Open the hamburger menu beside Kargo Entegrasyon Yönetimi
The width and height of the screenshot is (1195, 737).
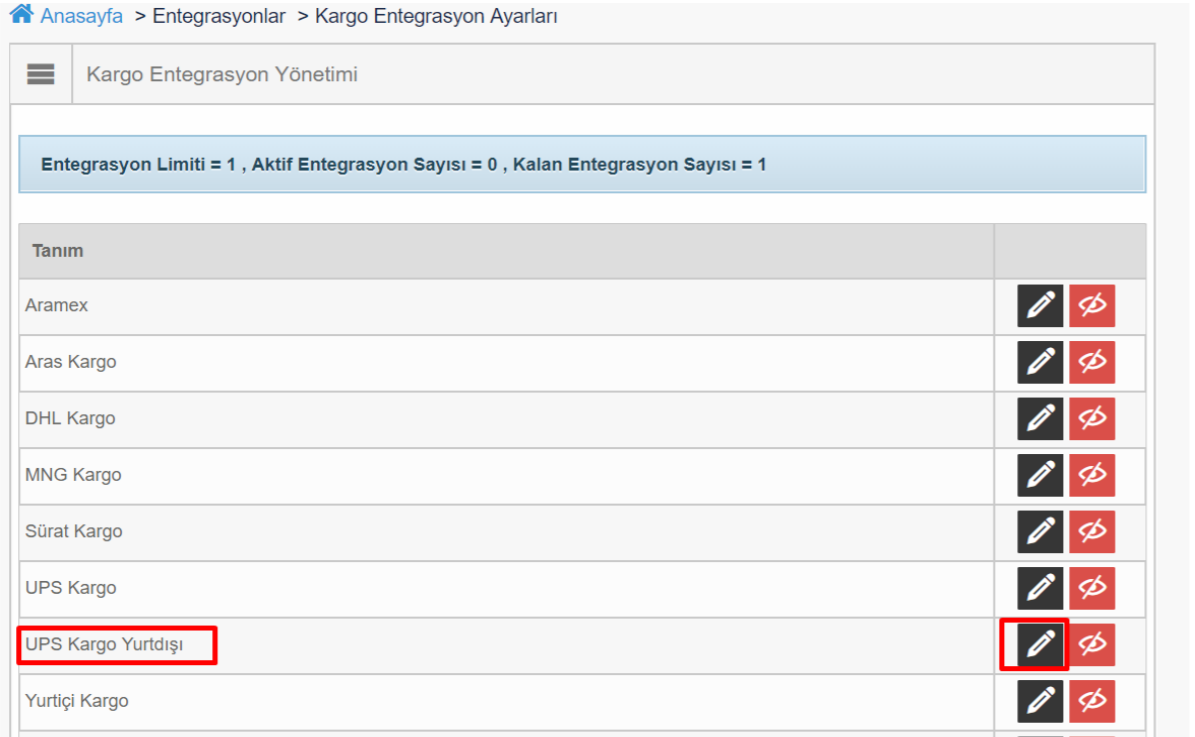(x=40, y=74)
